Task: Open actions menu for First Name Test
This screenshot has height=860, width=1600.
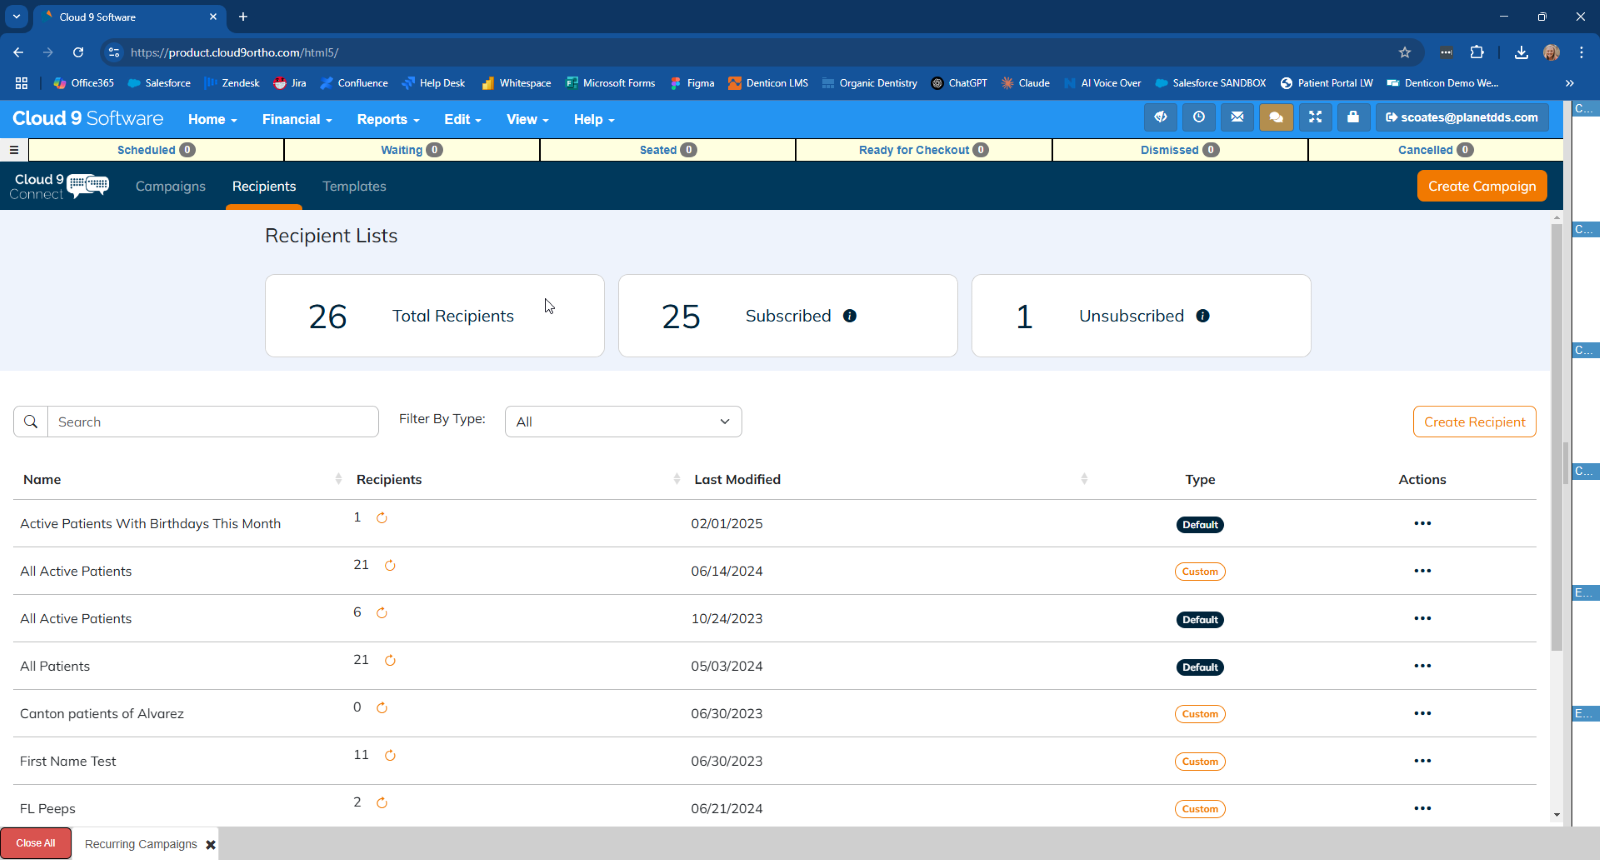Action: [x=1422, y=761]
